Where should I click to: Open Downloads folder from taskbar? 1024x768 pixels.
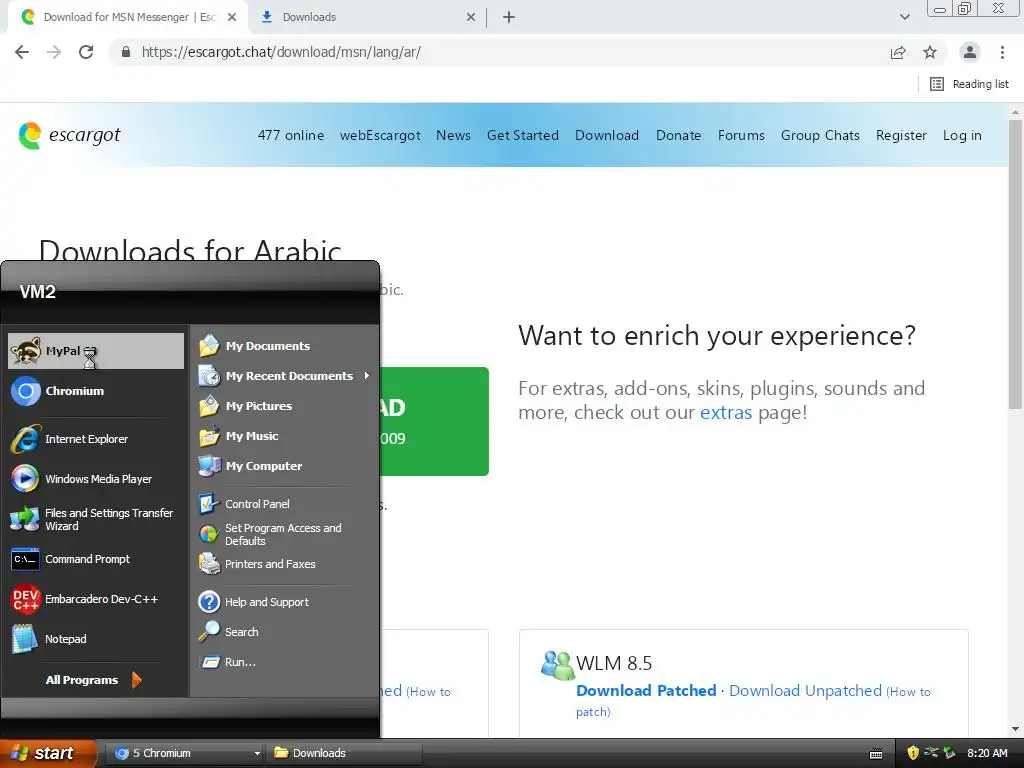[x=344, y=753]
